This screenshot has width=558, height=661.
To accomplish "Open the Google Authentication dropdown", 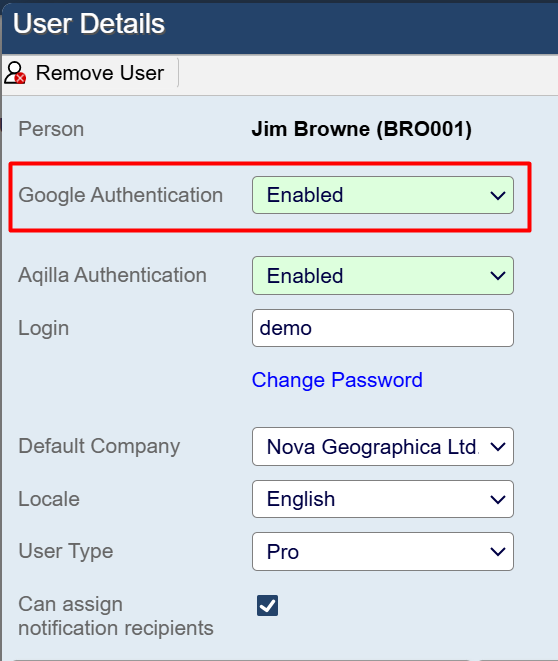I will (383, 195).
